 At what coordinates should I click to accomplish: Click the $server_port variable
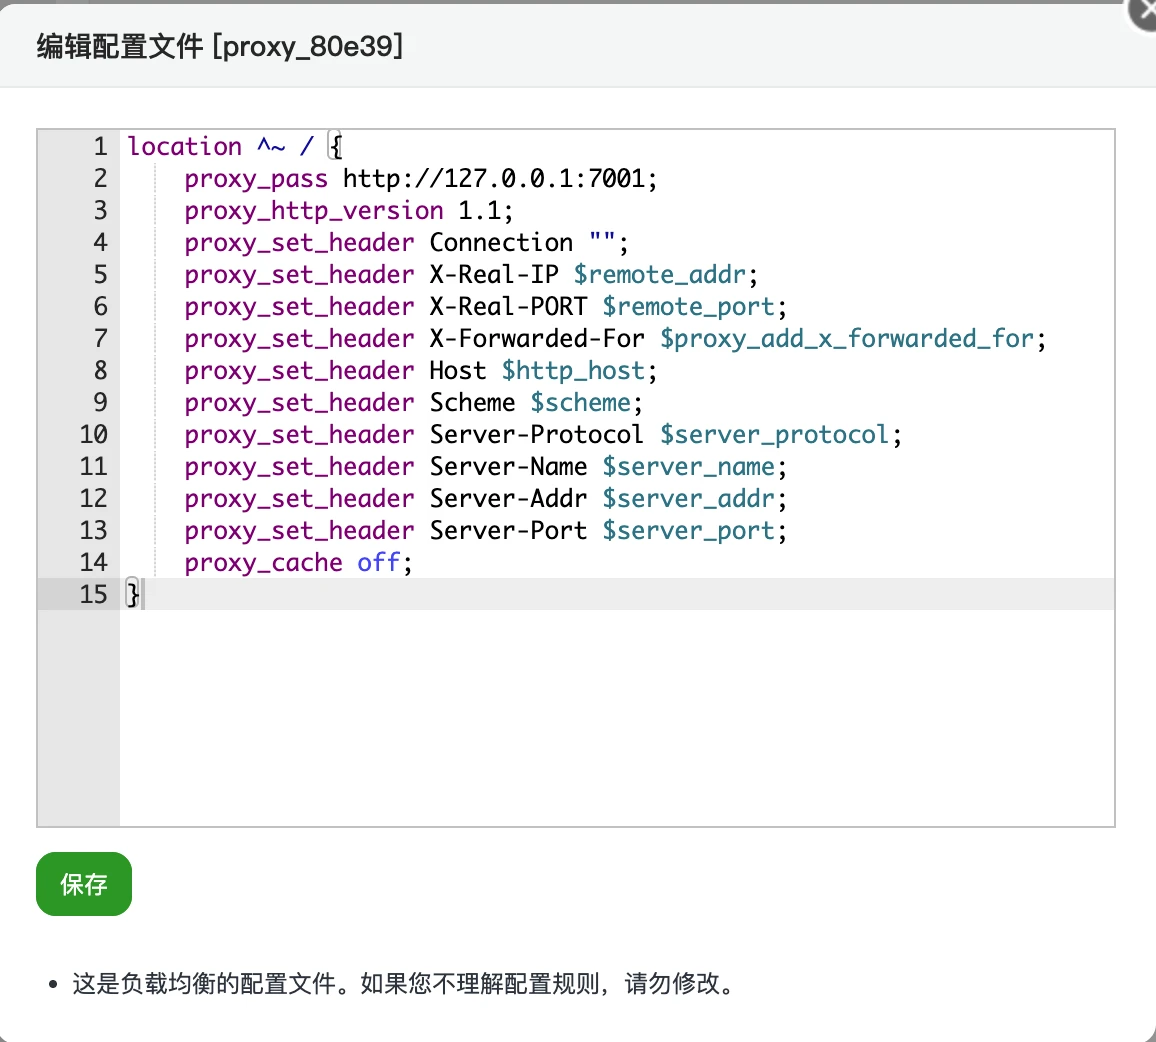pyautogui.click(x=689, y=531)
